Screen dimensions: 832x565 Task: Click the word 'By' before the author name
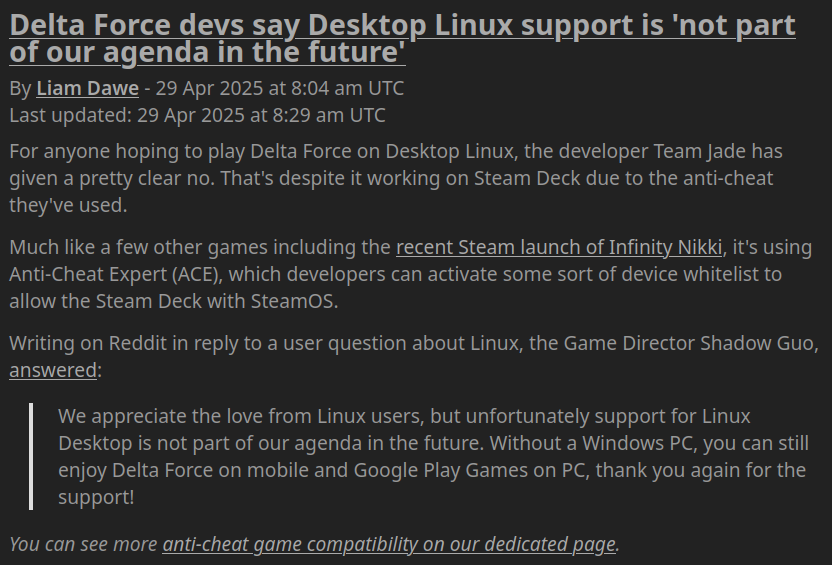pyautogui.click(x=20, y=89)
